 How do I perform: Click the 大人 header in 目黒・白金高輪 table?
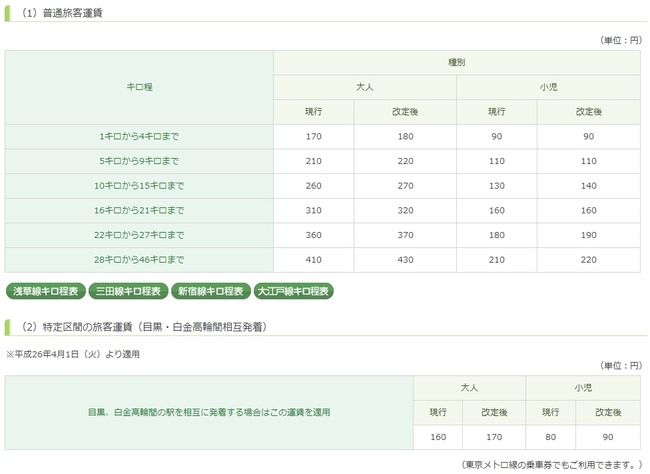tap(469, 388)
